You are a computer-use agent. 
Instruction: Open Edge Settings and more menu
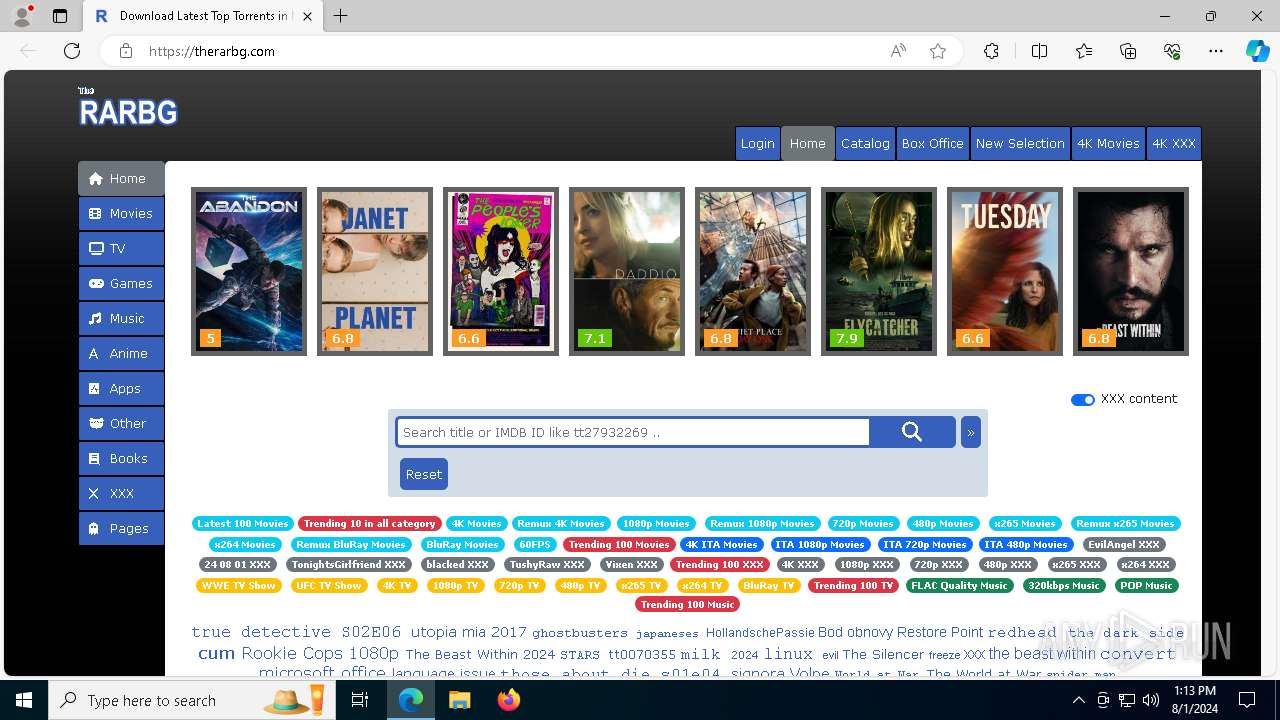[1216, 51]
